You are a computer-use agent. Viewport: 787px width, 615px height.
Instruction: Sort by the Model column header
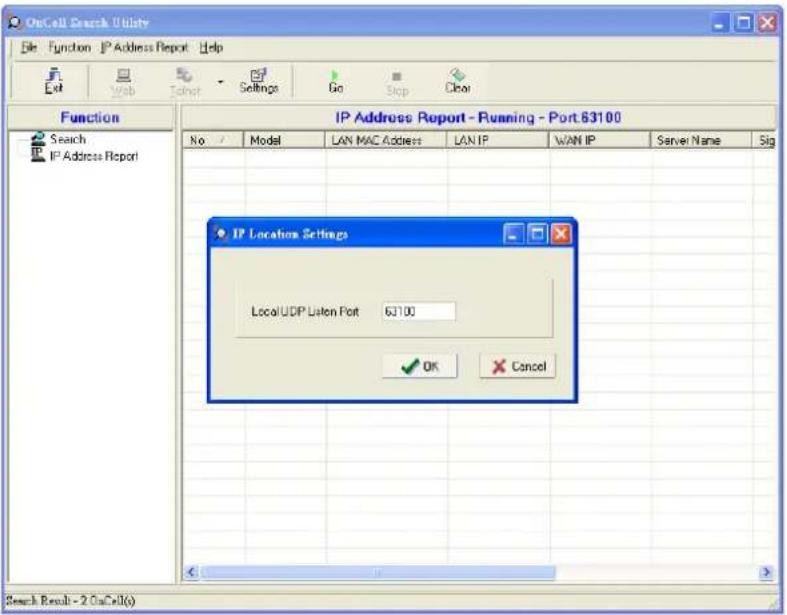coord(284,140)
